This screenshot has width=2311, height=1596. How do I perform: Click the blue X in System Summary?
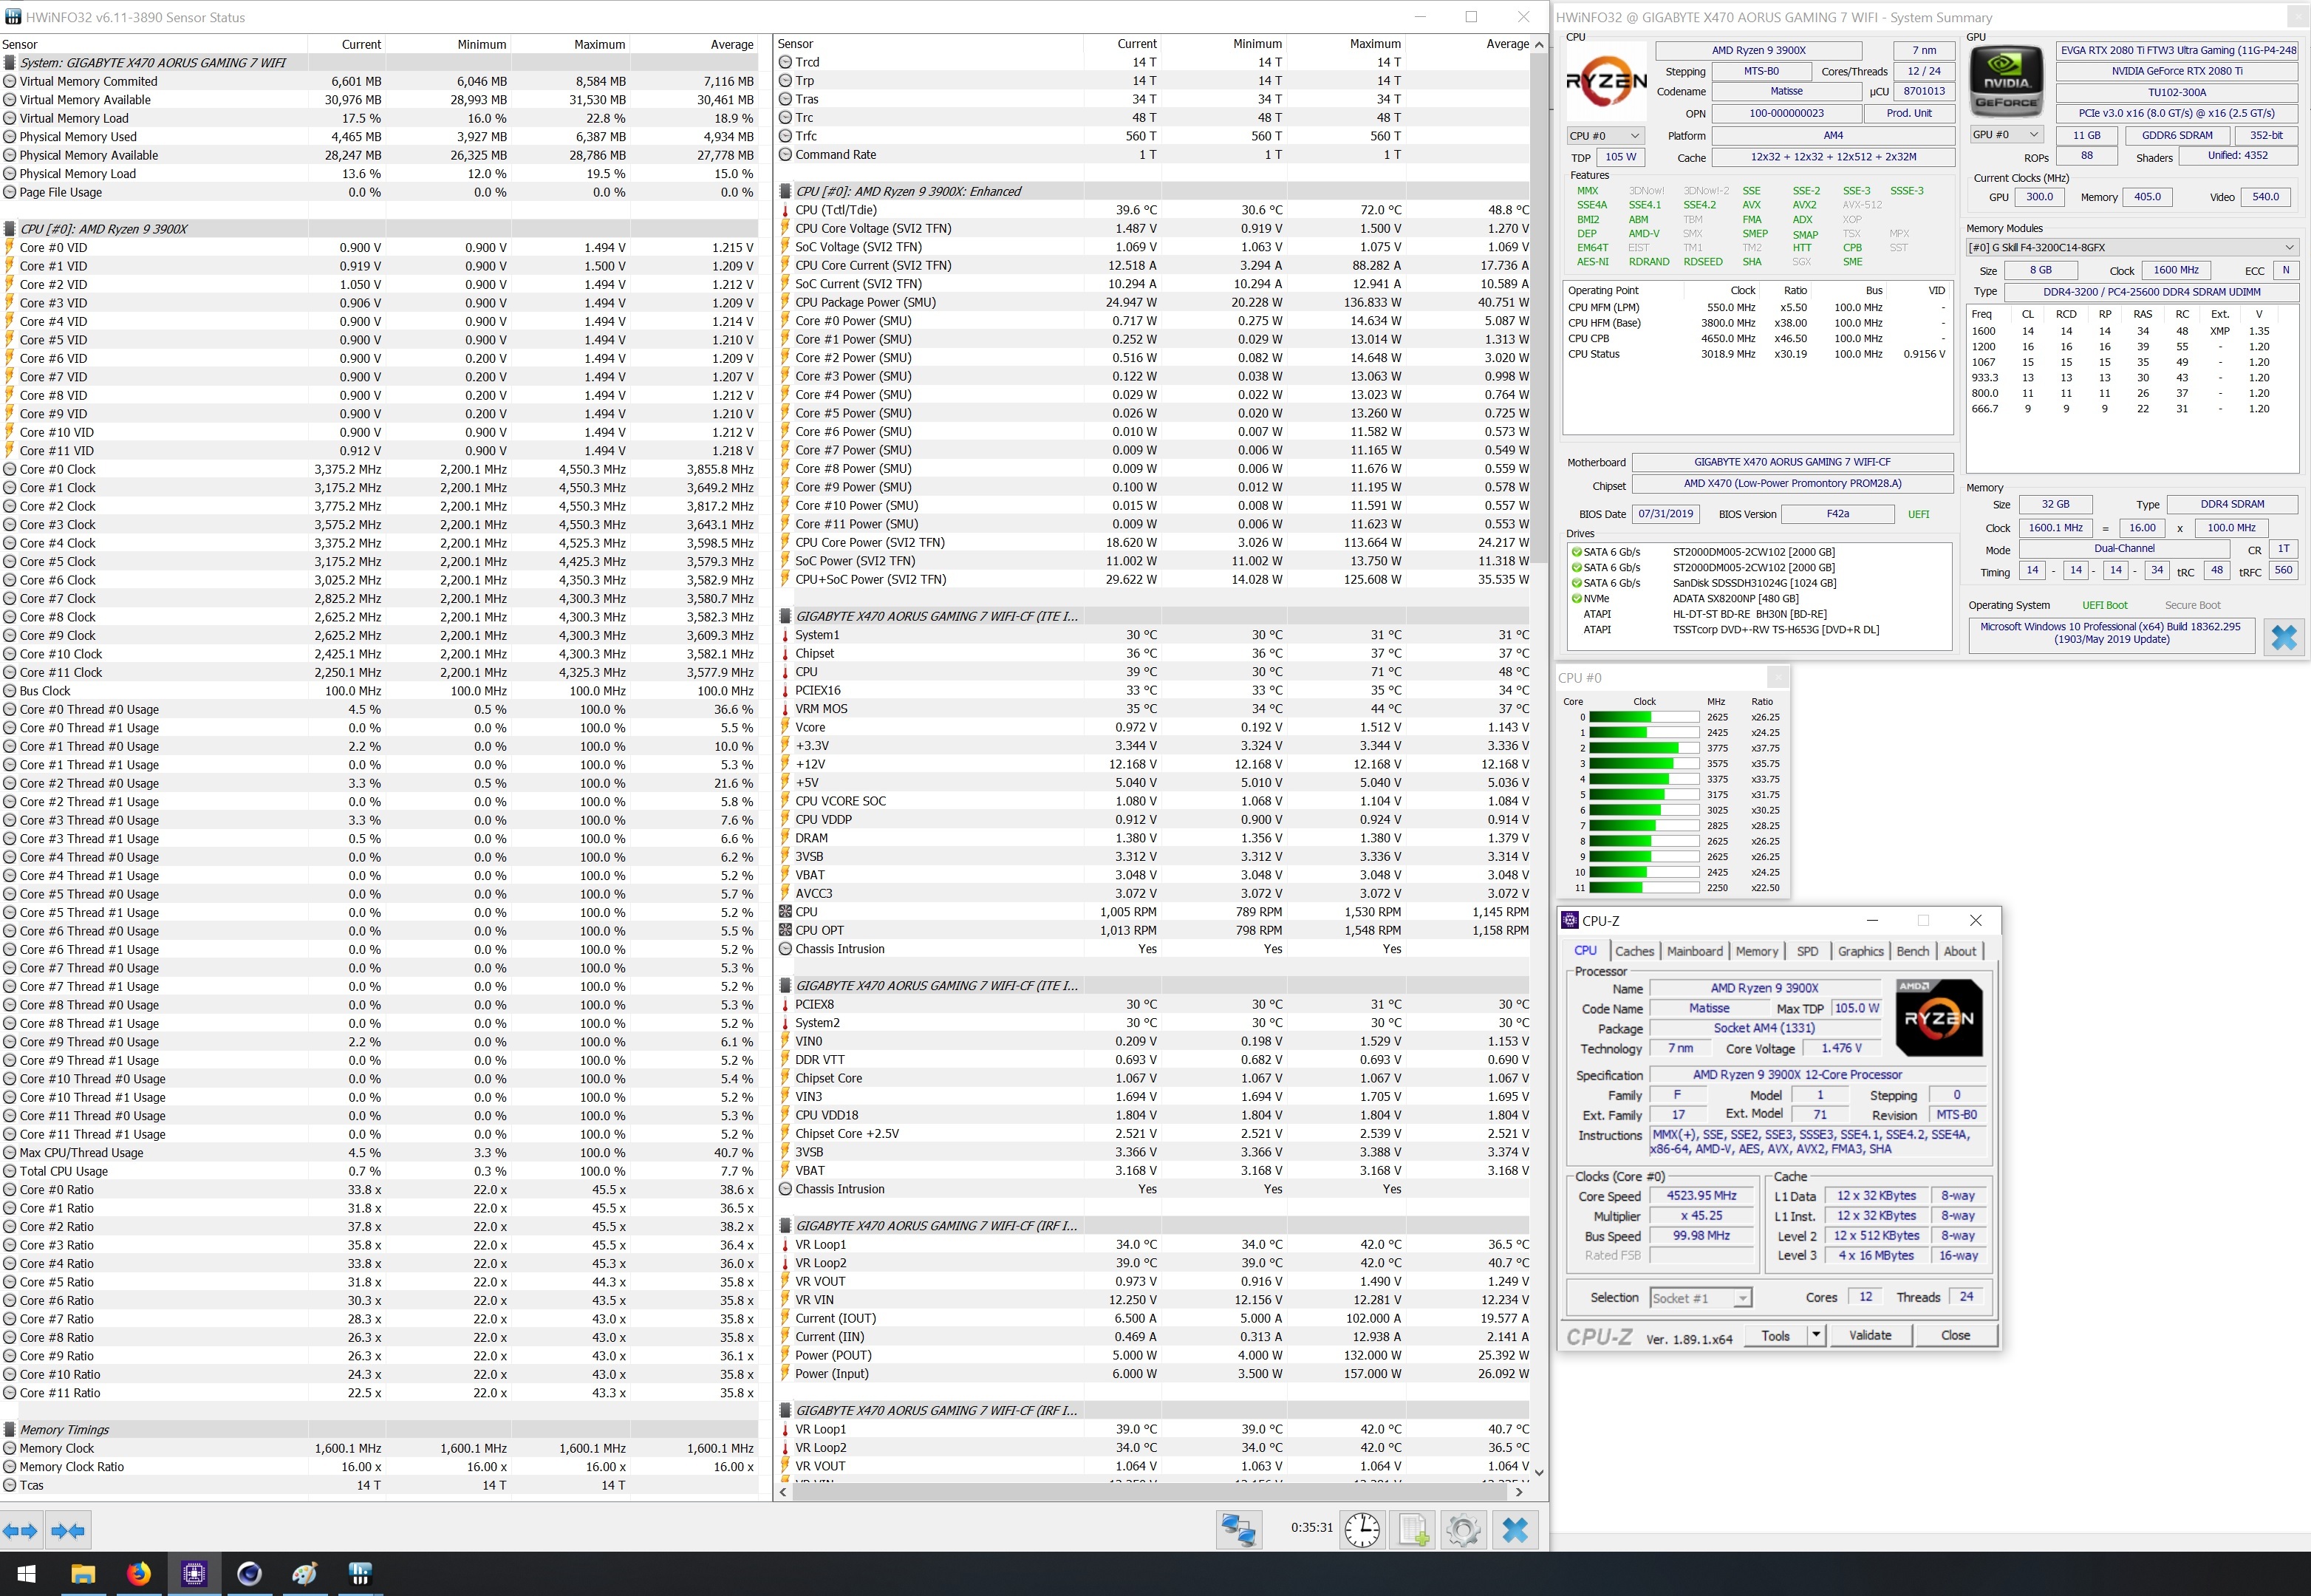[x=2283, y=637]
